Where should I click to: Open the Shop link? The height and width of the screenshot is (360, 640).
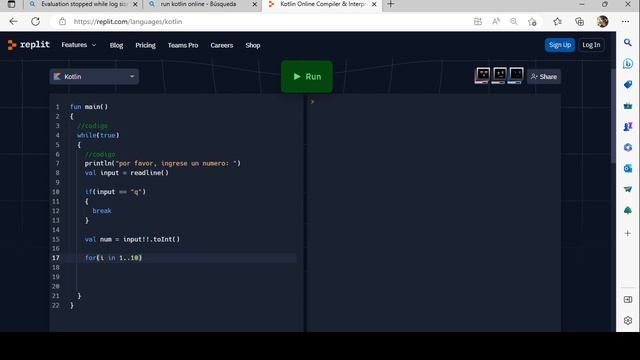pos(253,45)
